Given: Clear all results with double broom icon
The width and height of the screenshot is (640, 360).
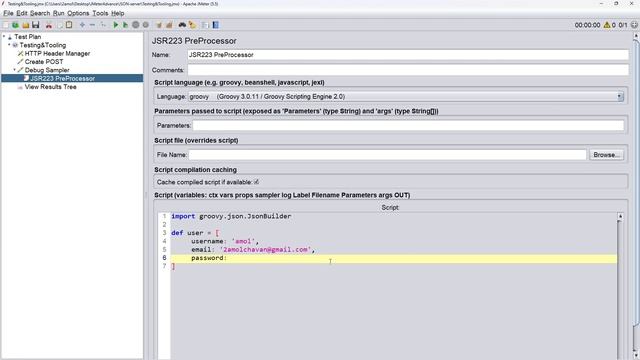Looking at the screenshot, I should coord(169,25).
